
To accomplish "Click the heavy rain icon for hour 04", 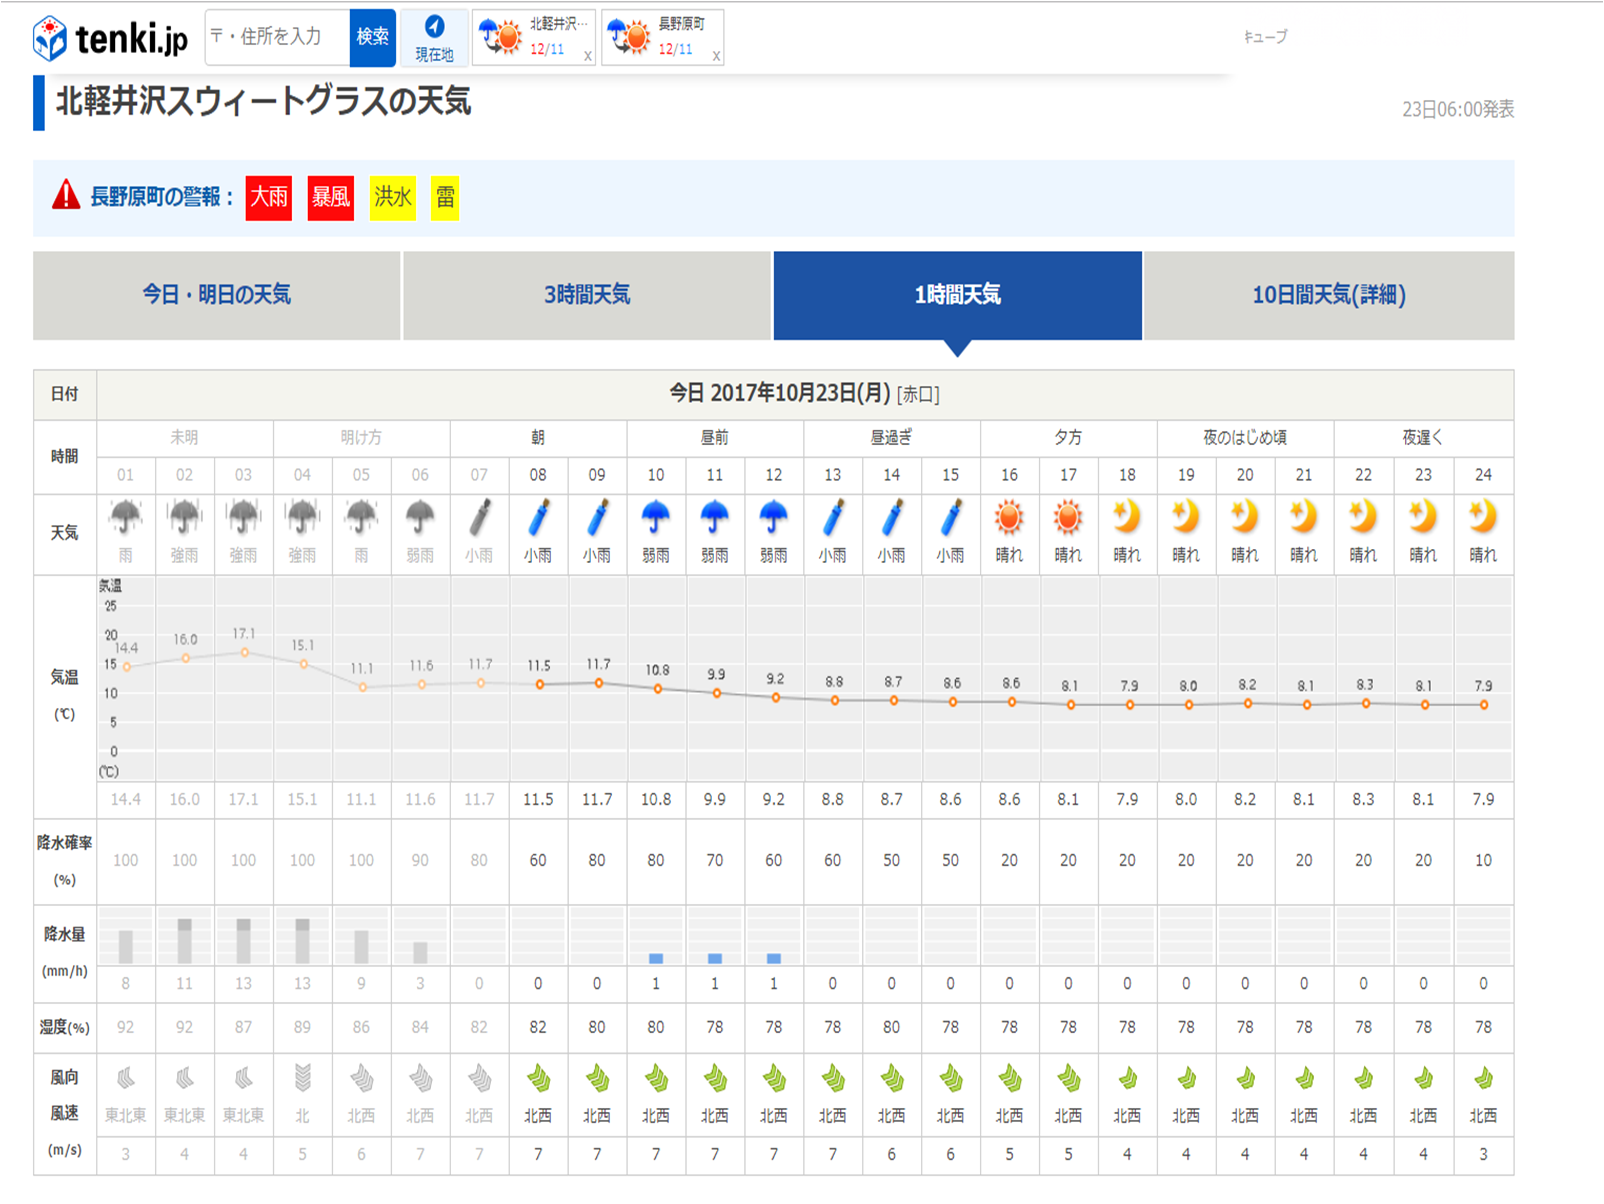I will (x=302, y=518).
